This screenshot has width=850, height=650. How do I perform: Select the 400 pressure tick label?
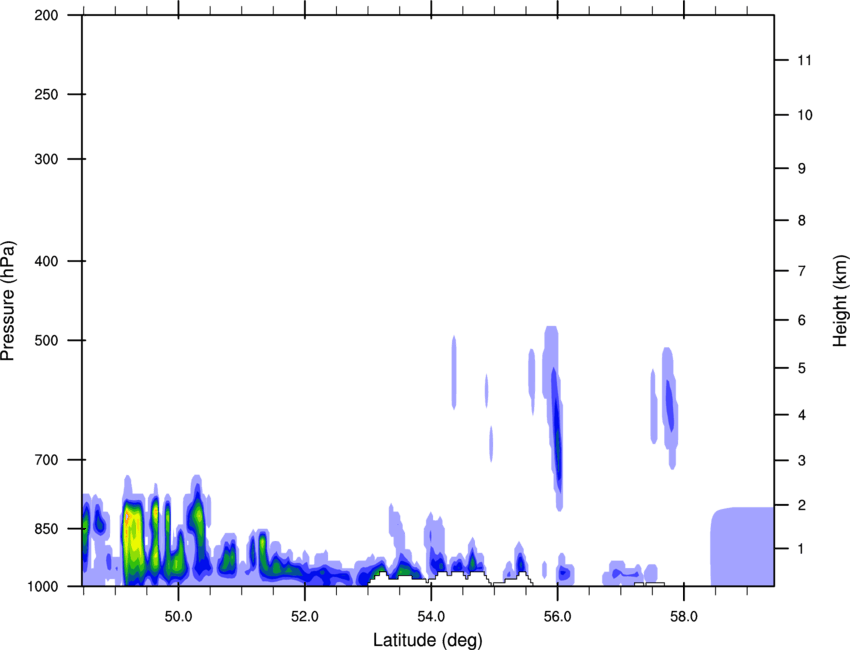click(46, 261)
